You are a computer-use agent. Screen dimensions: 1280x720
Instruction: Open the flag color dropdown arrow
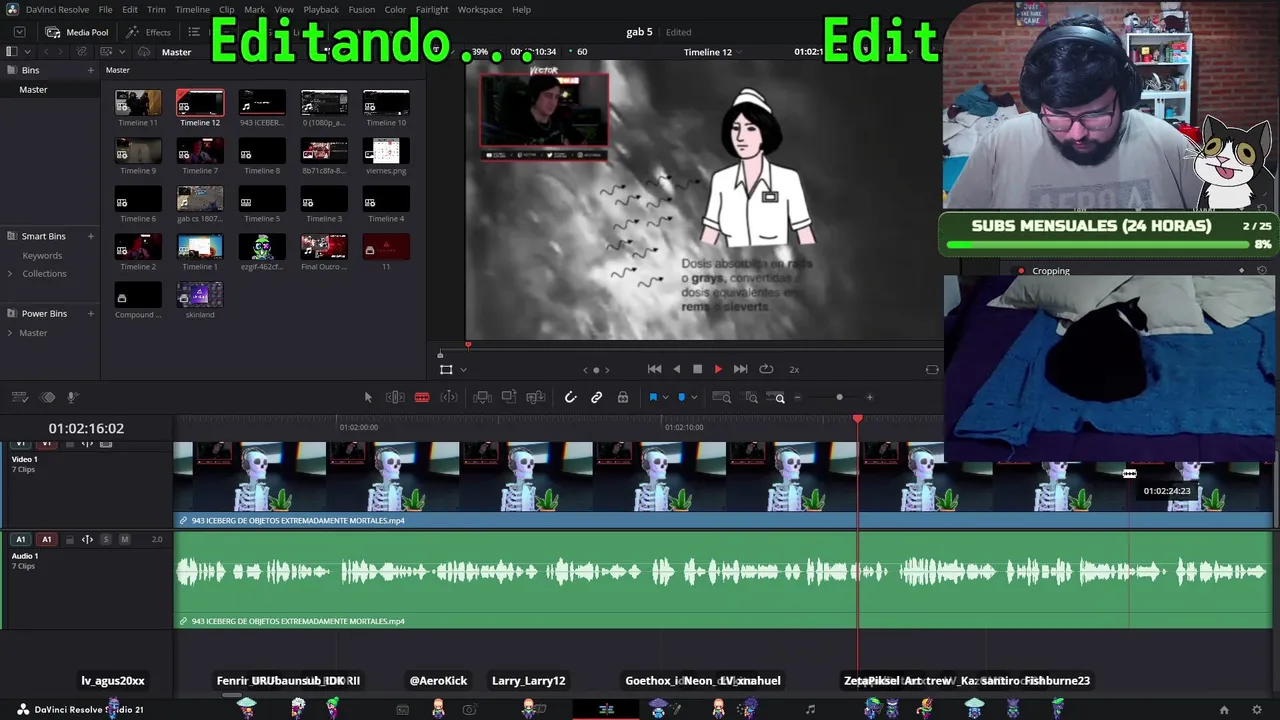664,398
